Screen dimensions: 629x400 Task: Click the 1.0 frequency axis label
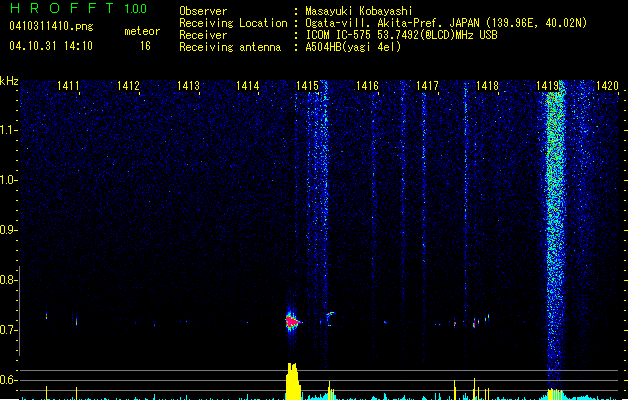tap(8, 180)
